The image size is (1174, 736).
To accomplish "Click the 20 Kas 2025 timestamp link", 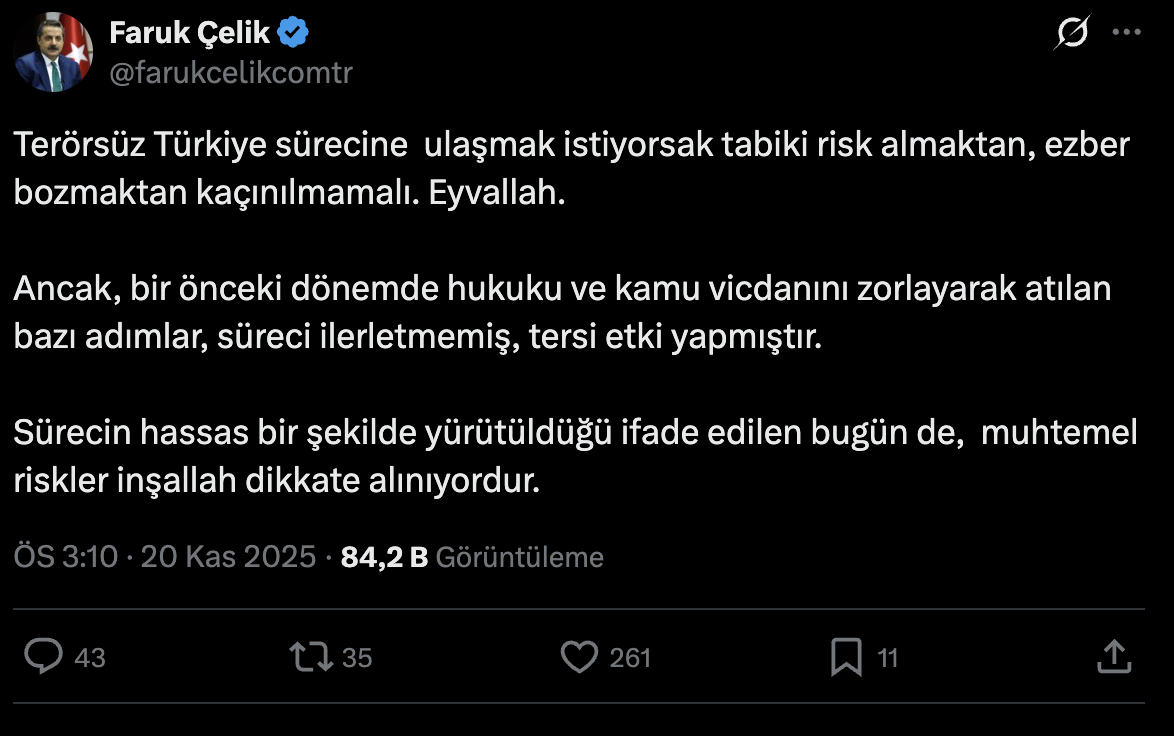I will (x=226, y=556).
